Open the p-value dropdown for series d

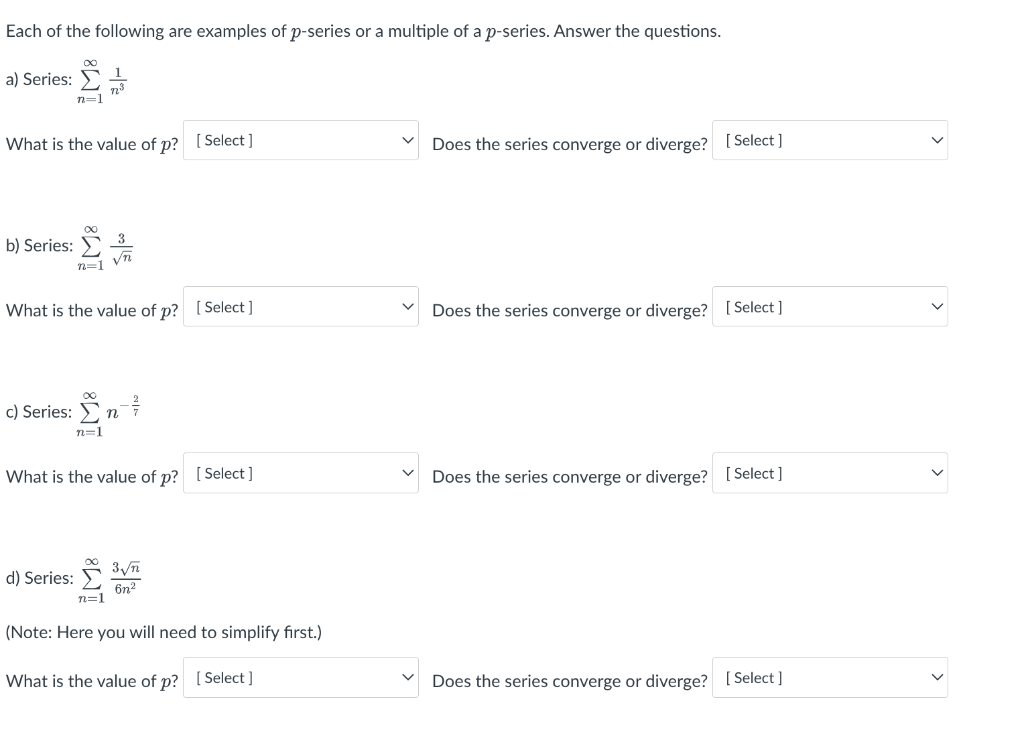click(300, 677)
